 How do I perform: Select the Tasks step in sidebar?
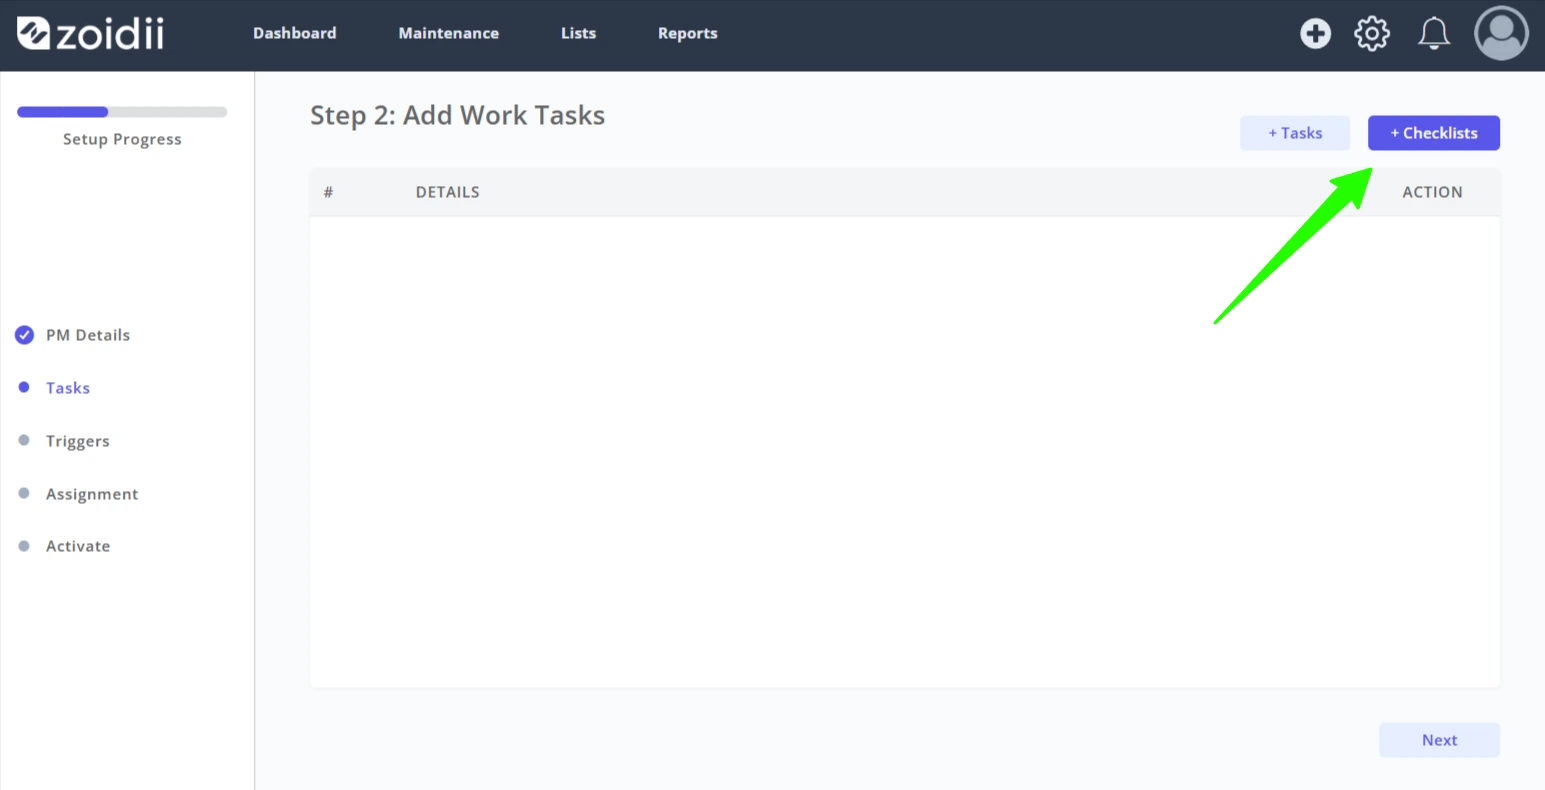68,388
